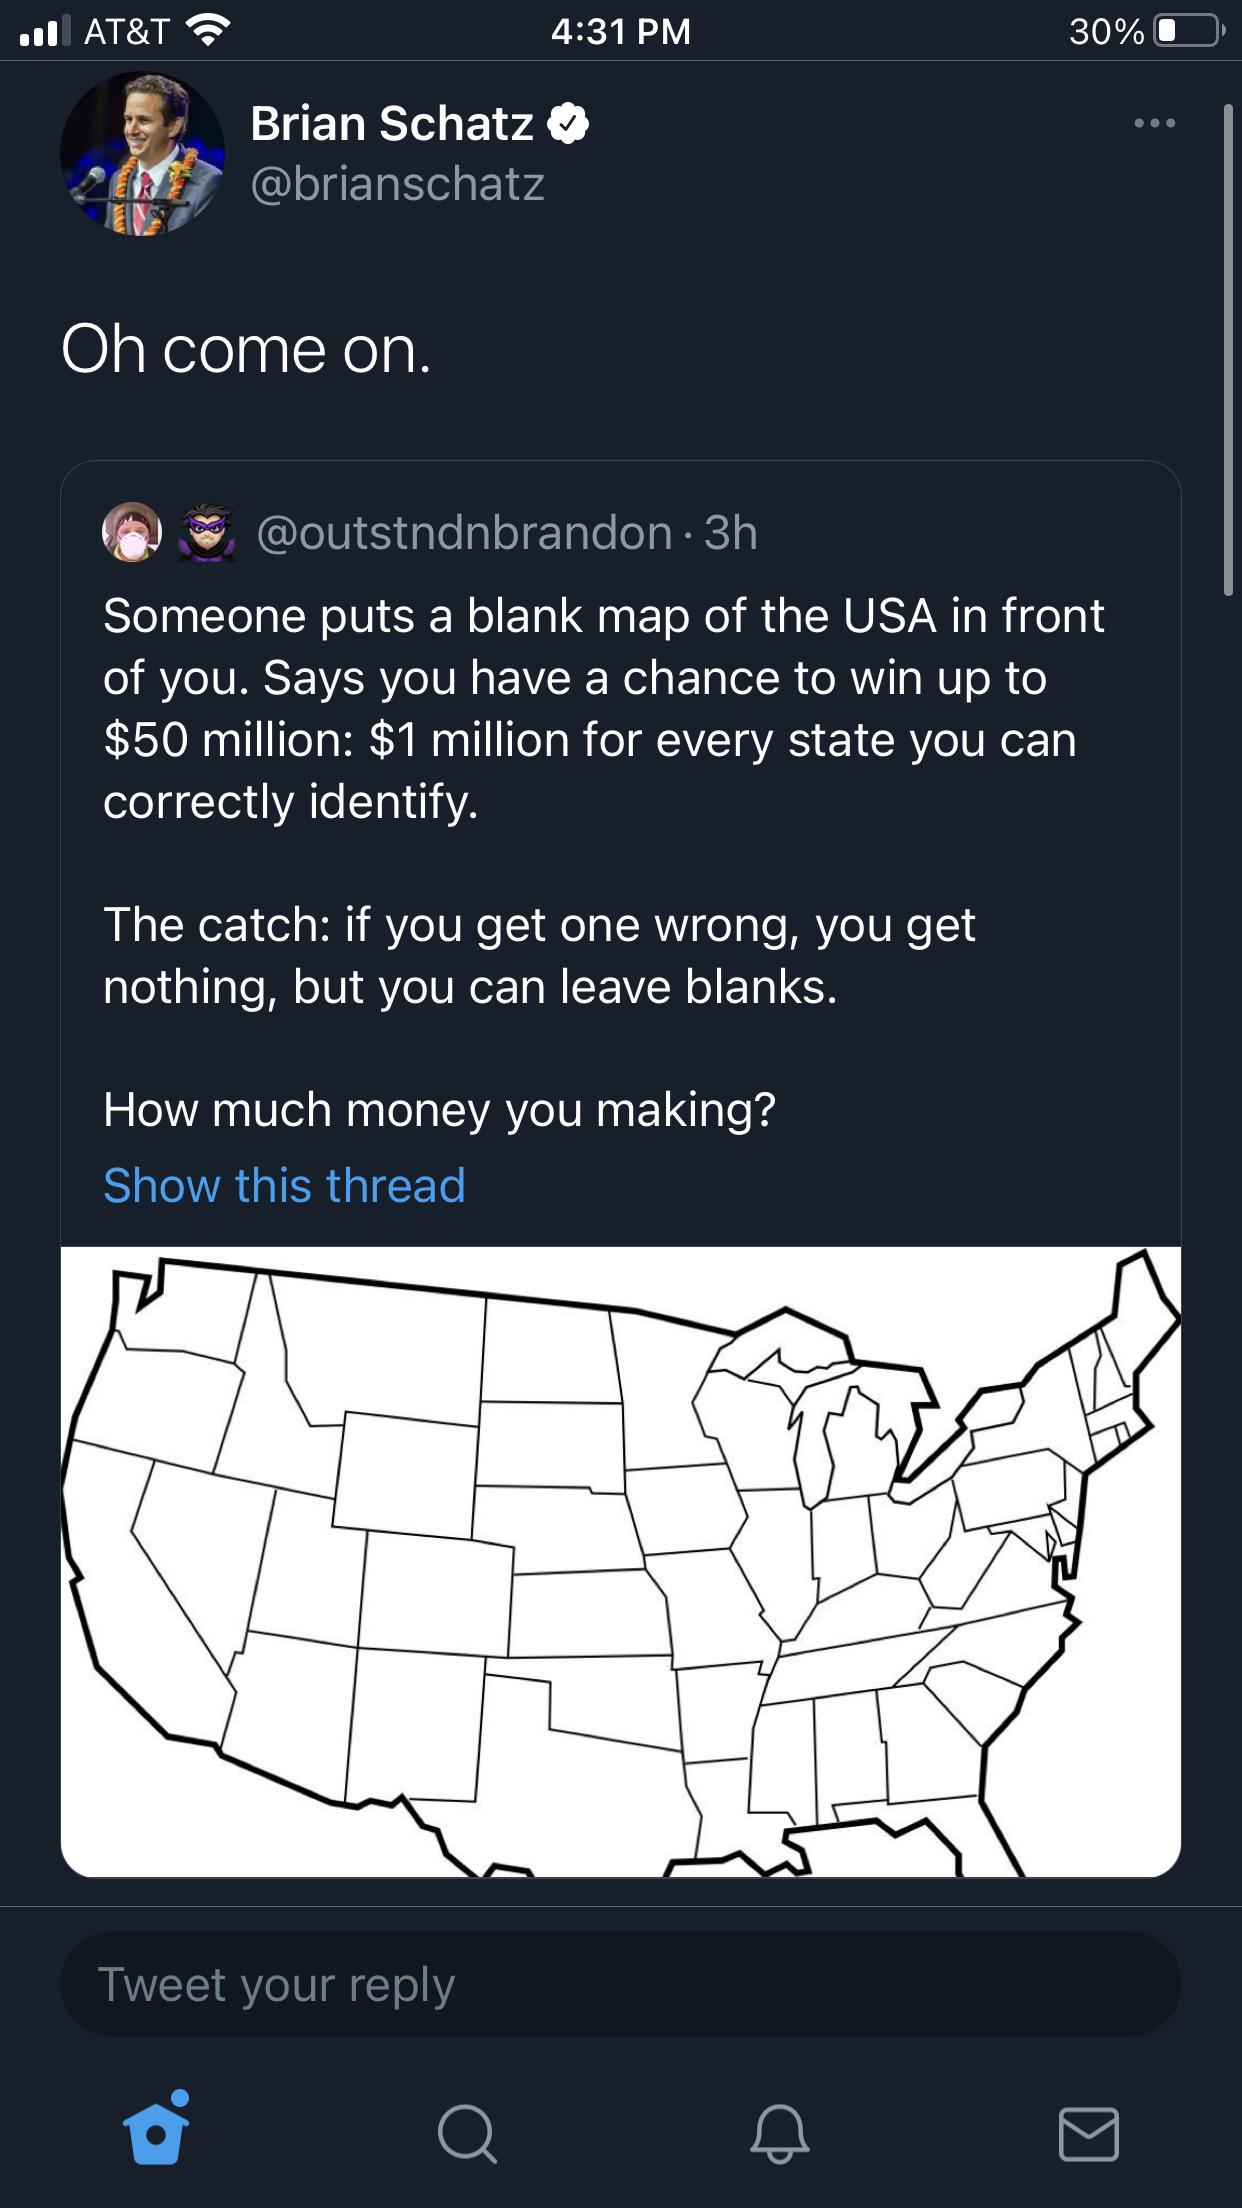The image size is (1242, 2208).
Task: Tap the verified badge next to Brian Schatz
Action: tap(567, 124)
